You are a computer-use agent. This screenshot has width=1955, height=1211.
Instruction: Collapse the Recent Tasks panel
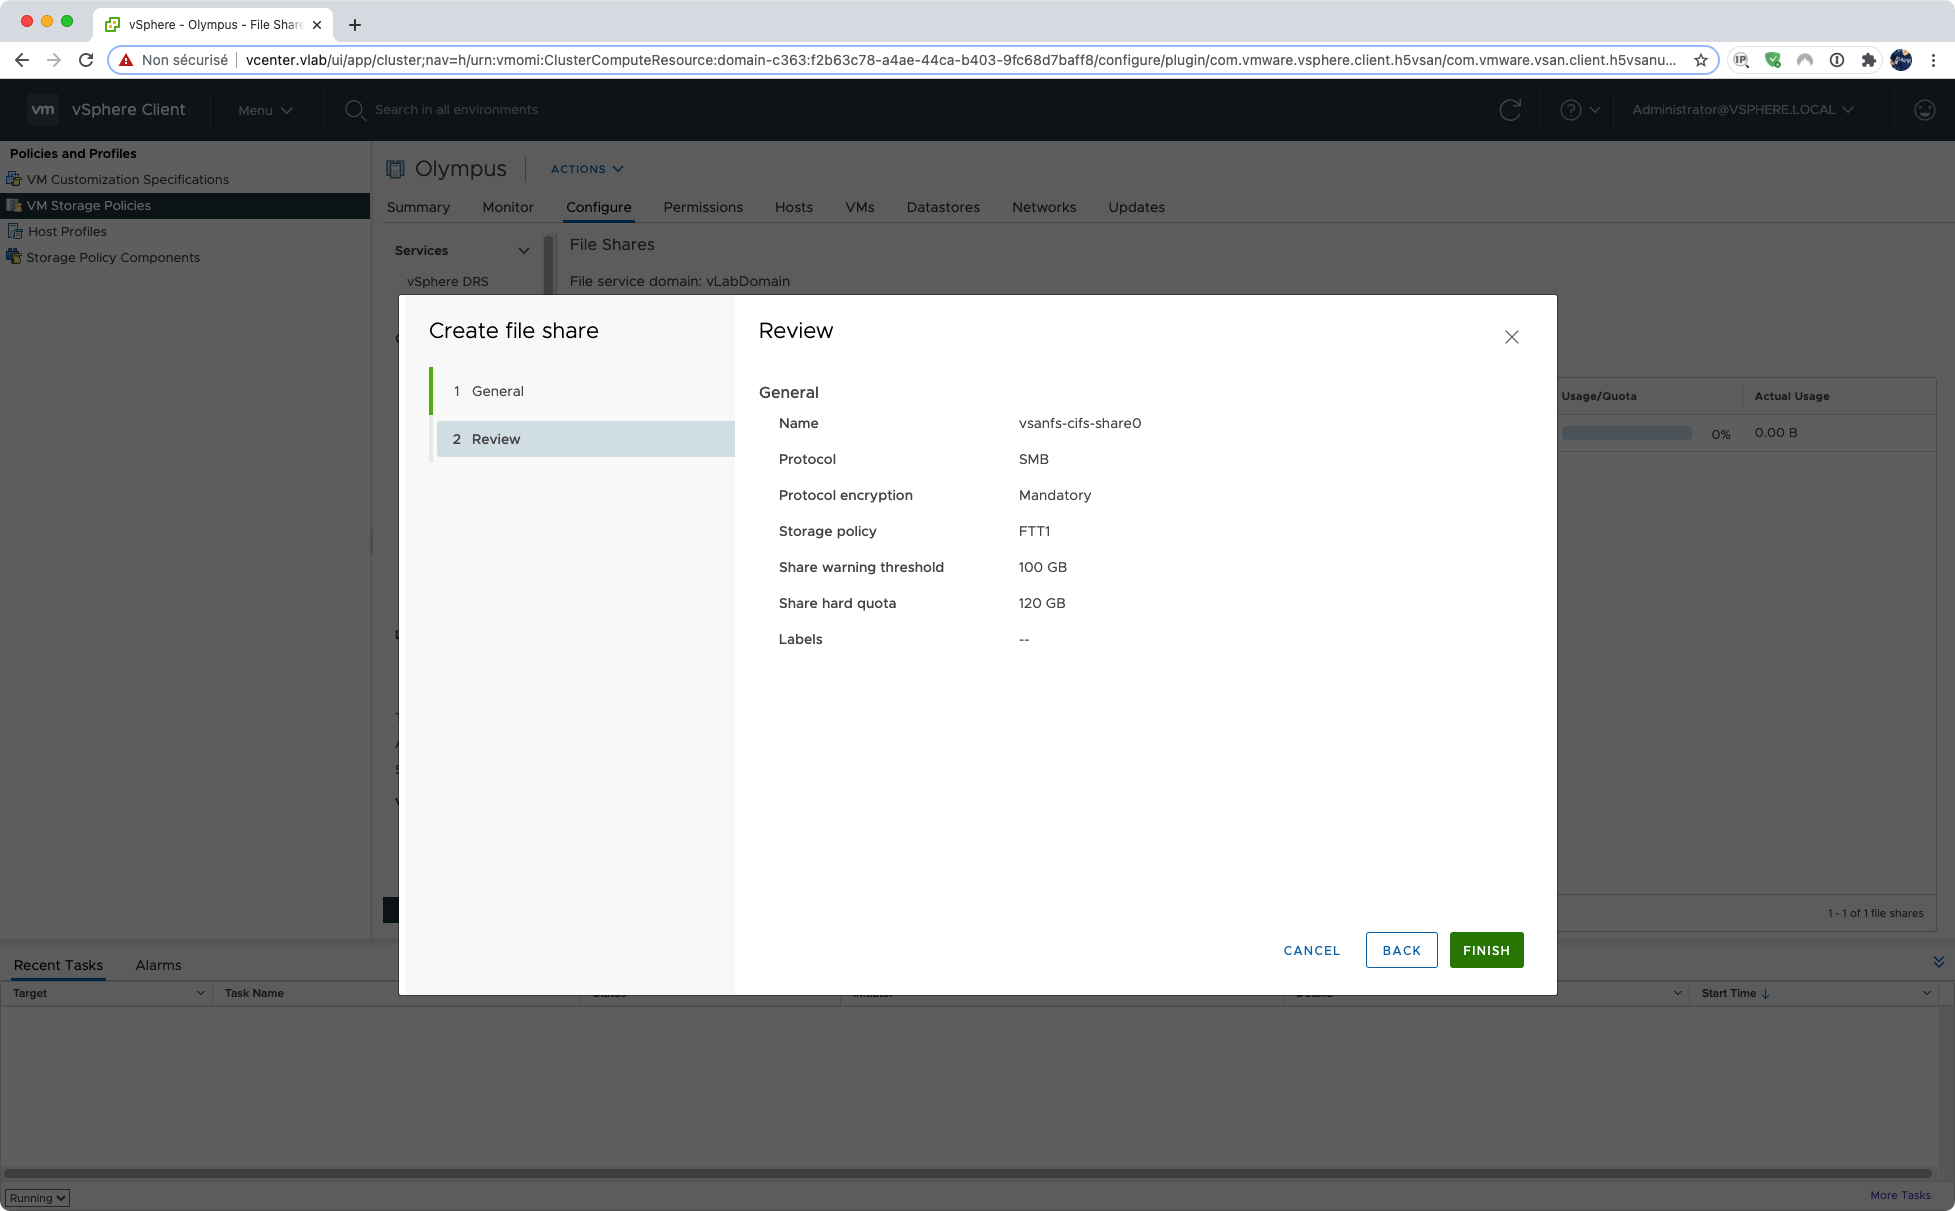point(1938,962)
